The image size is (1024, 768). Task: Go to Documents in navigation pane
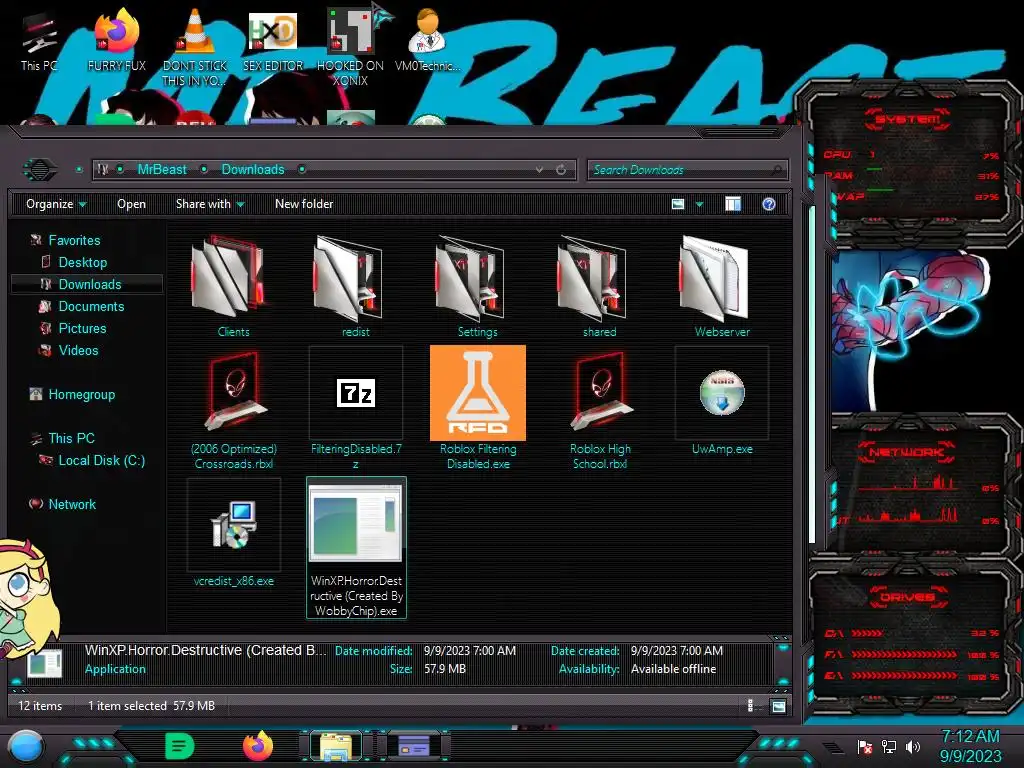tap(91, 306)
